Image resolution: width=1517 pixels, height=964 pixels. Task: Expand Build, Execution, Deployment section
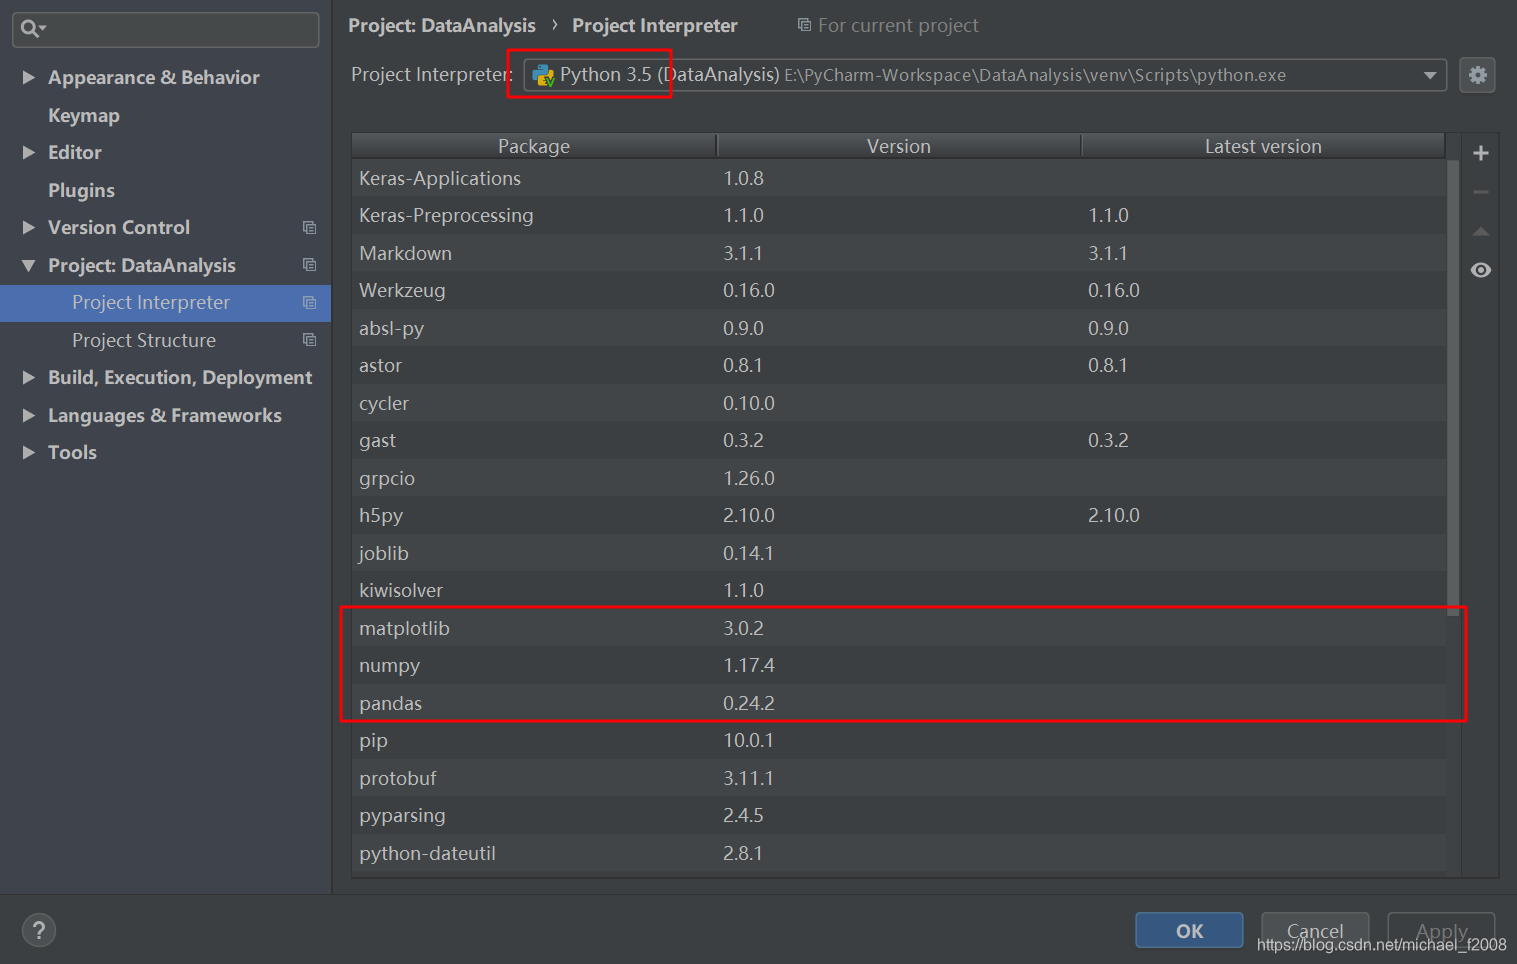point(29,377)
